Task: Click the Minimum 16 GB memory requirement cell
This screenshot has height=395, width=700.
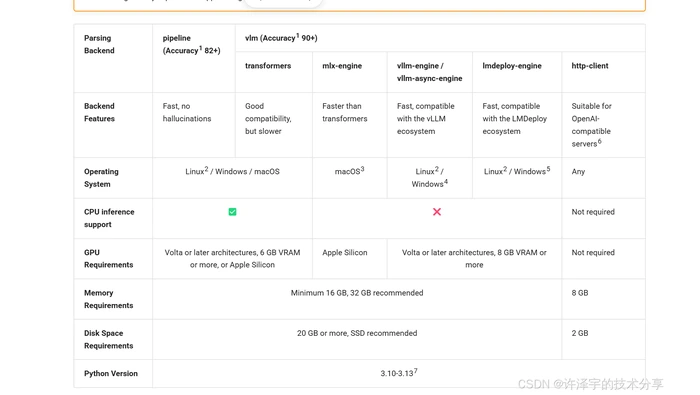Action: (357, 293)
